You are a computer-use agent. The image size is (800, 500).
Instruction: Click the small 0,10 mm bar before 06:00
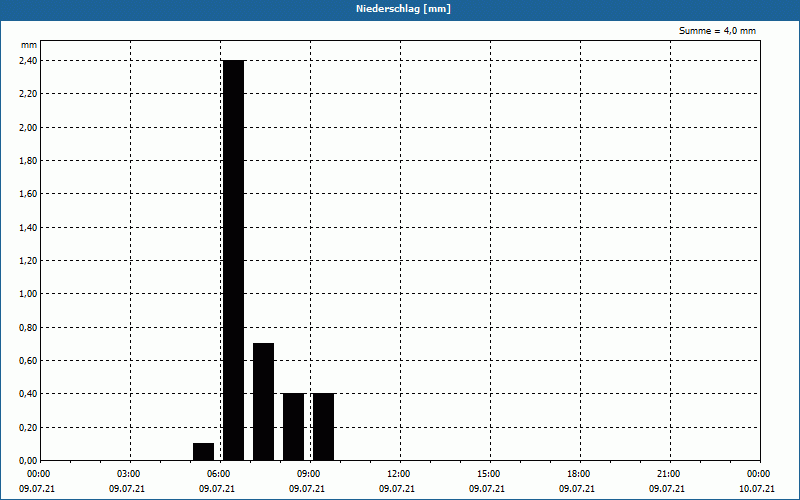(x=204, y=452)
